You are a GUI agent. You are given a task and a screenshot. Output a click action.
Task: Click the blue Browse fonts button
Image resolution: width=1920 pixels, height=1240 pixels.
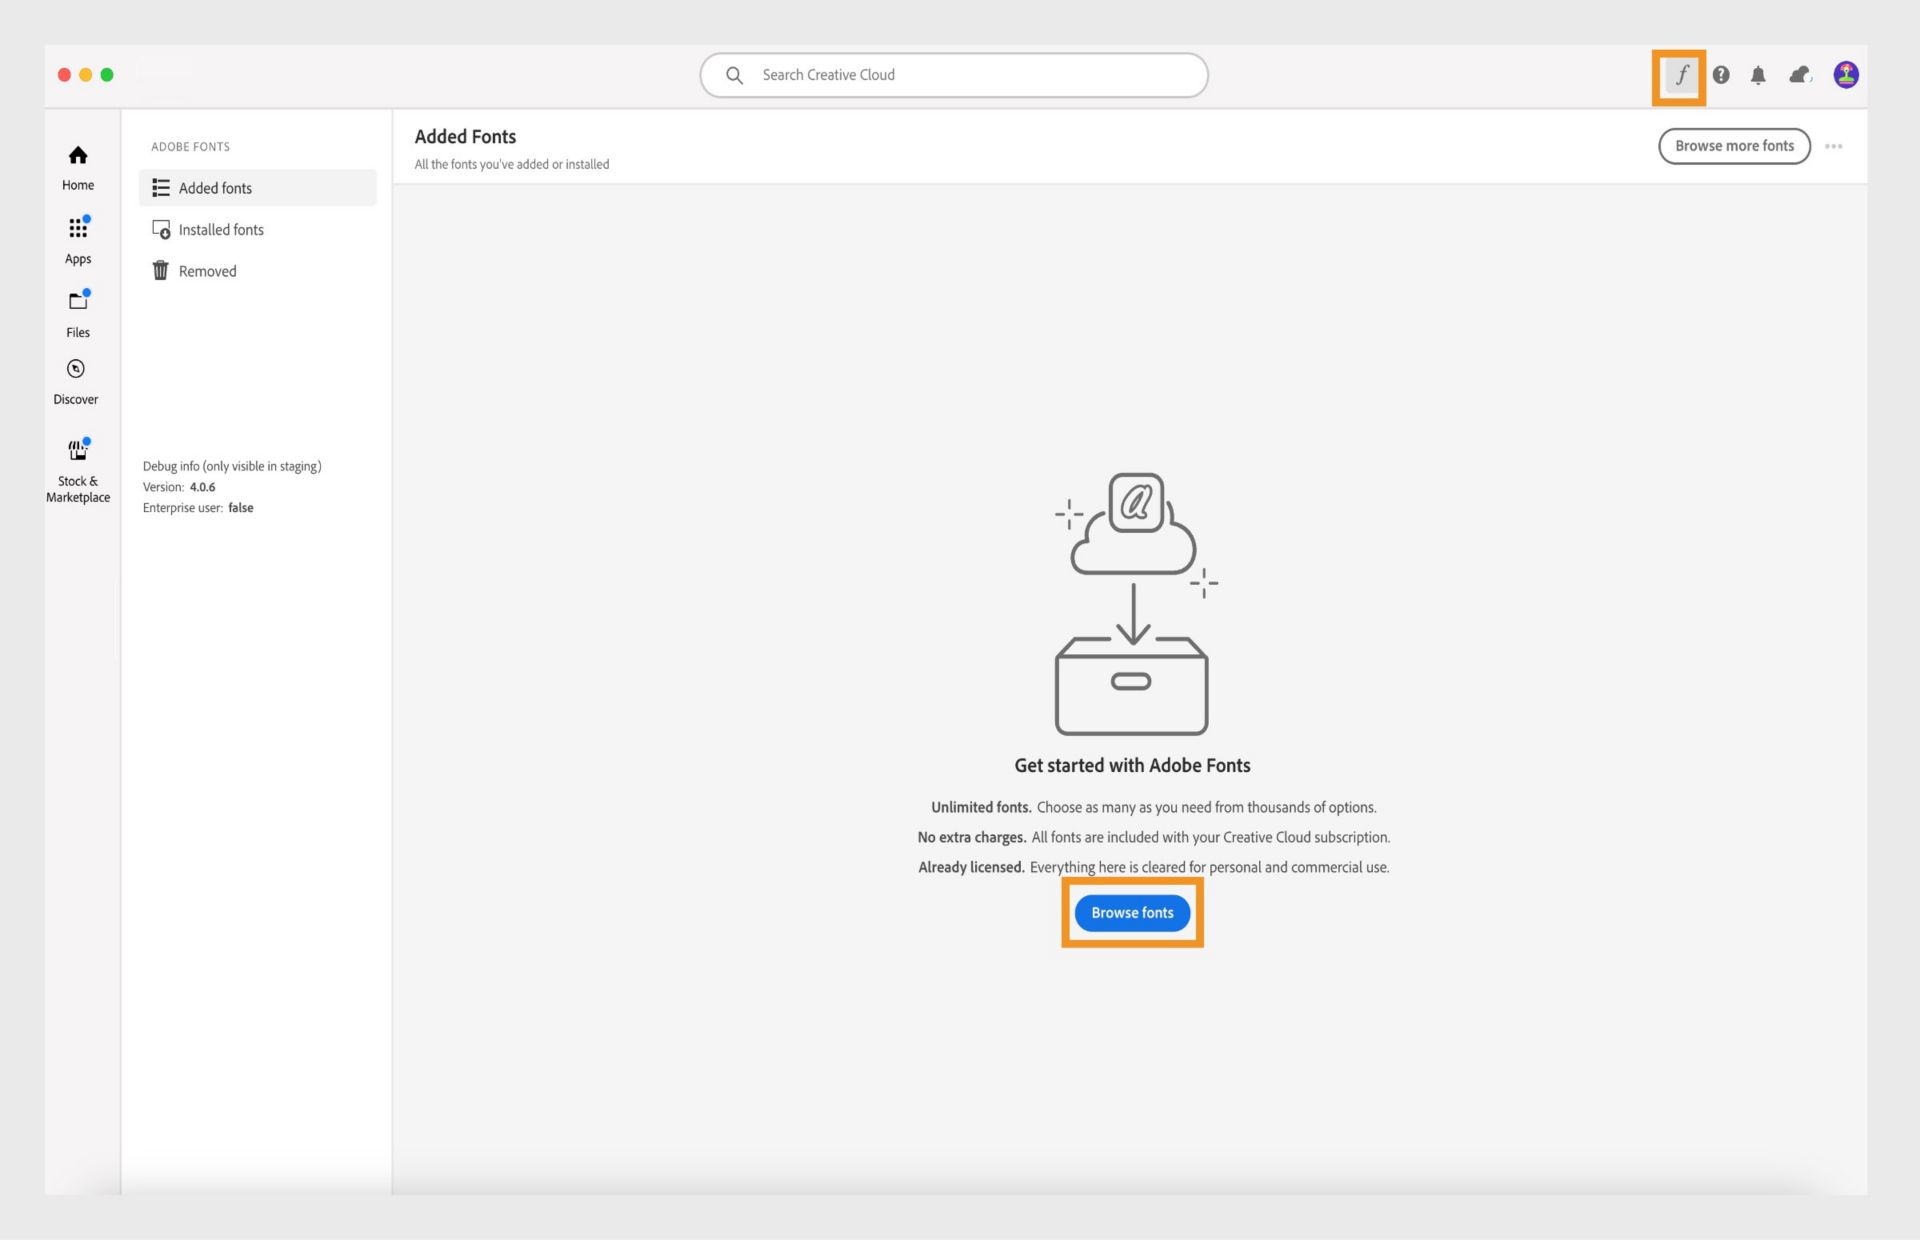tap(1132, 913)
